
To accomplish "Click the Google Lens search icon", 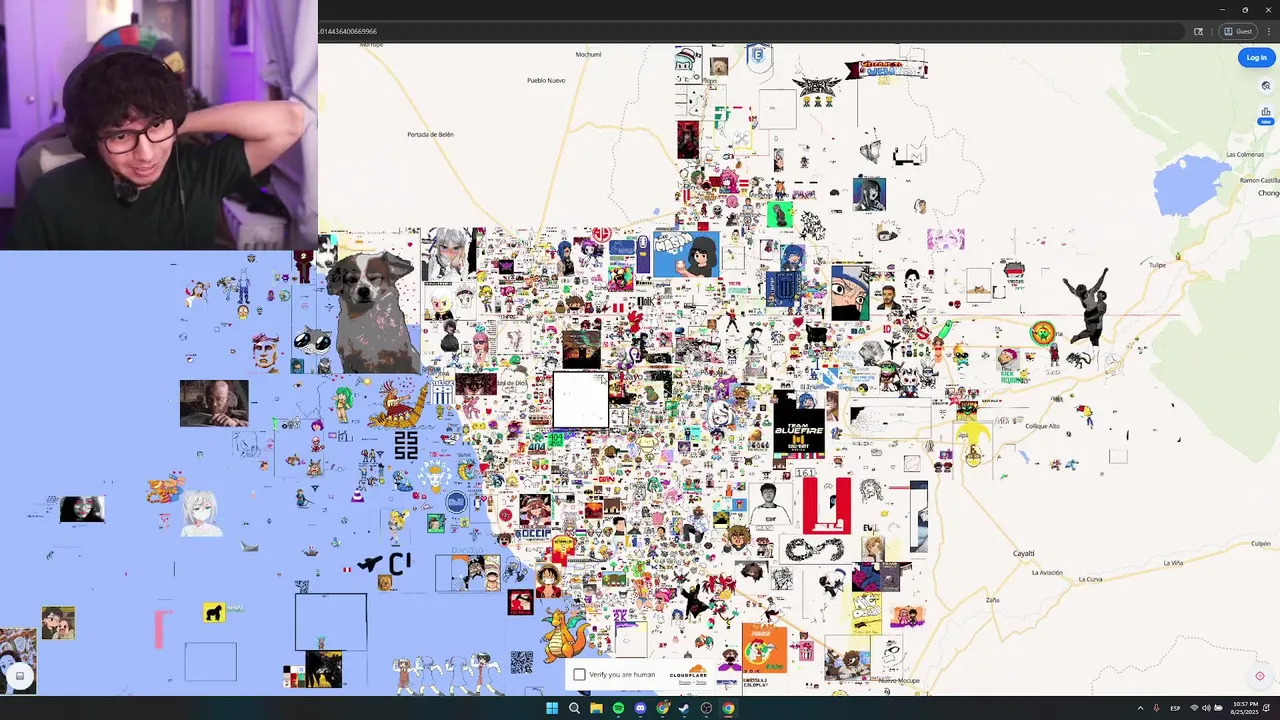I will pyautogui.click(x=1198, y=31).
